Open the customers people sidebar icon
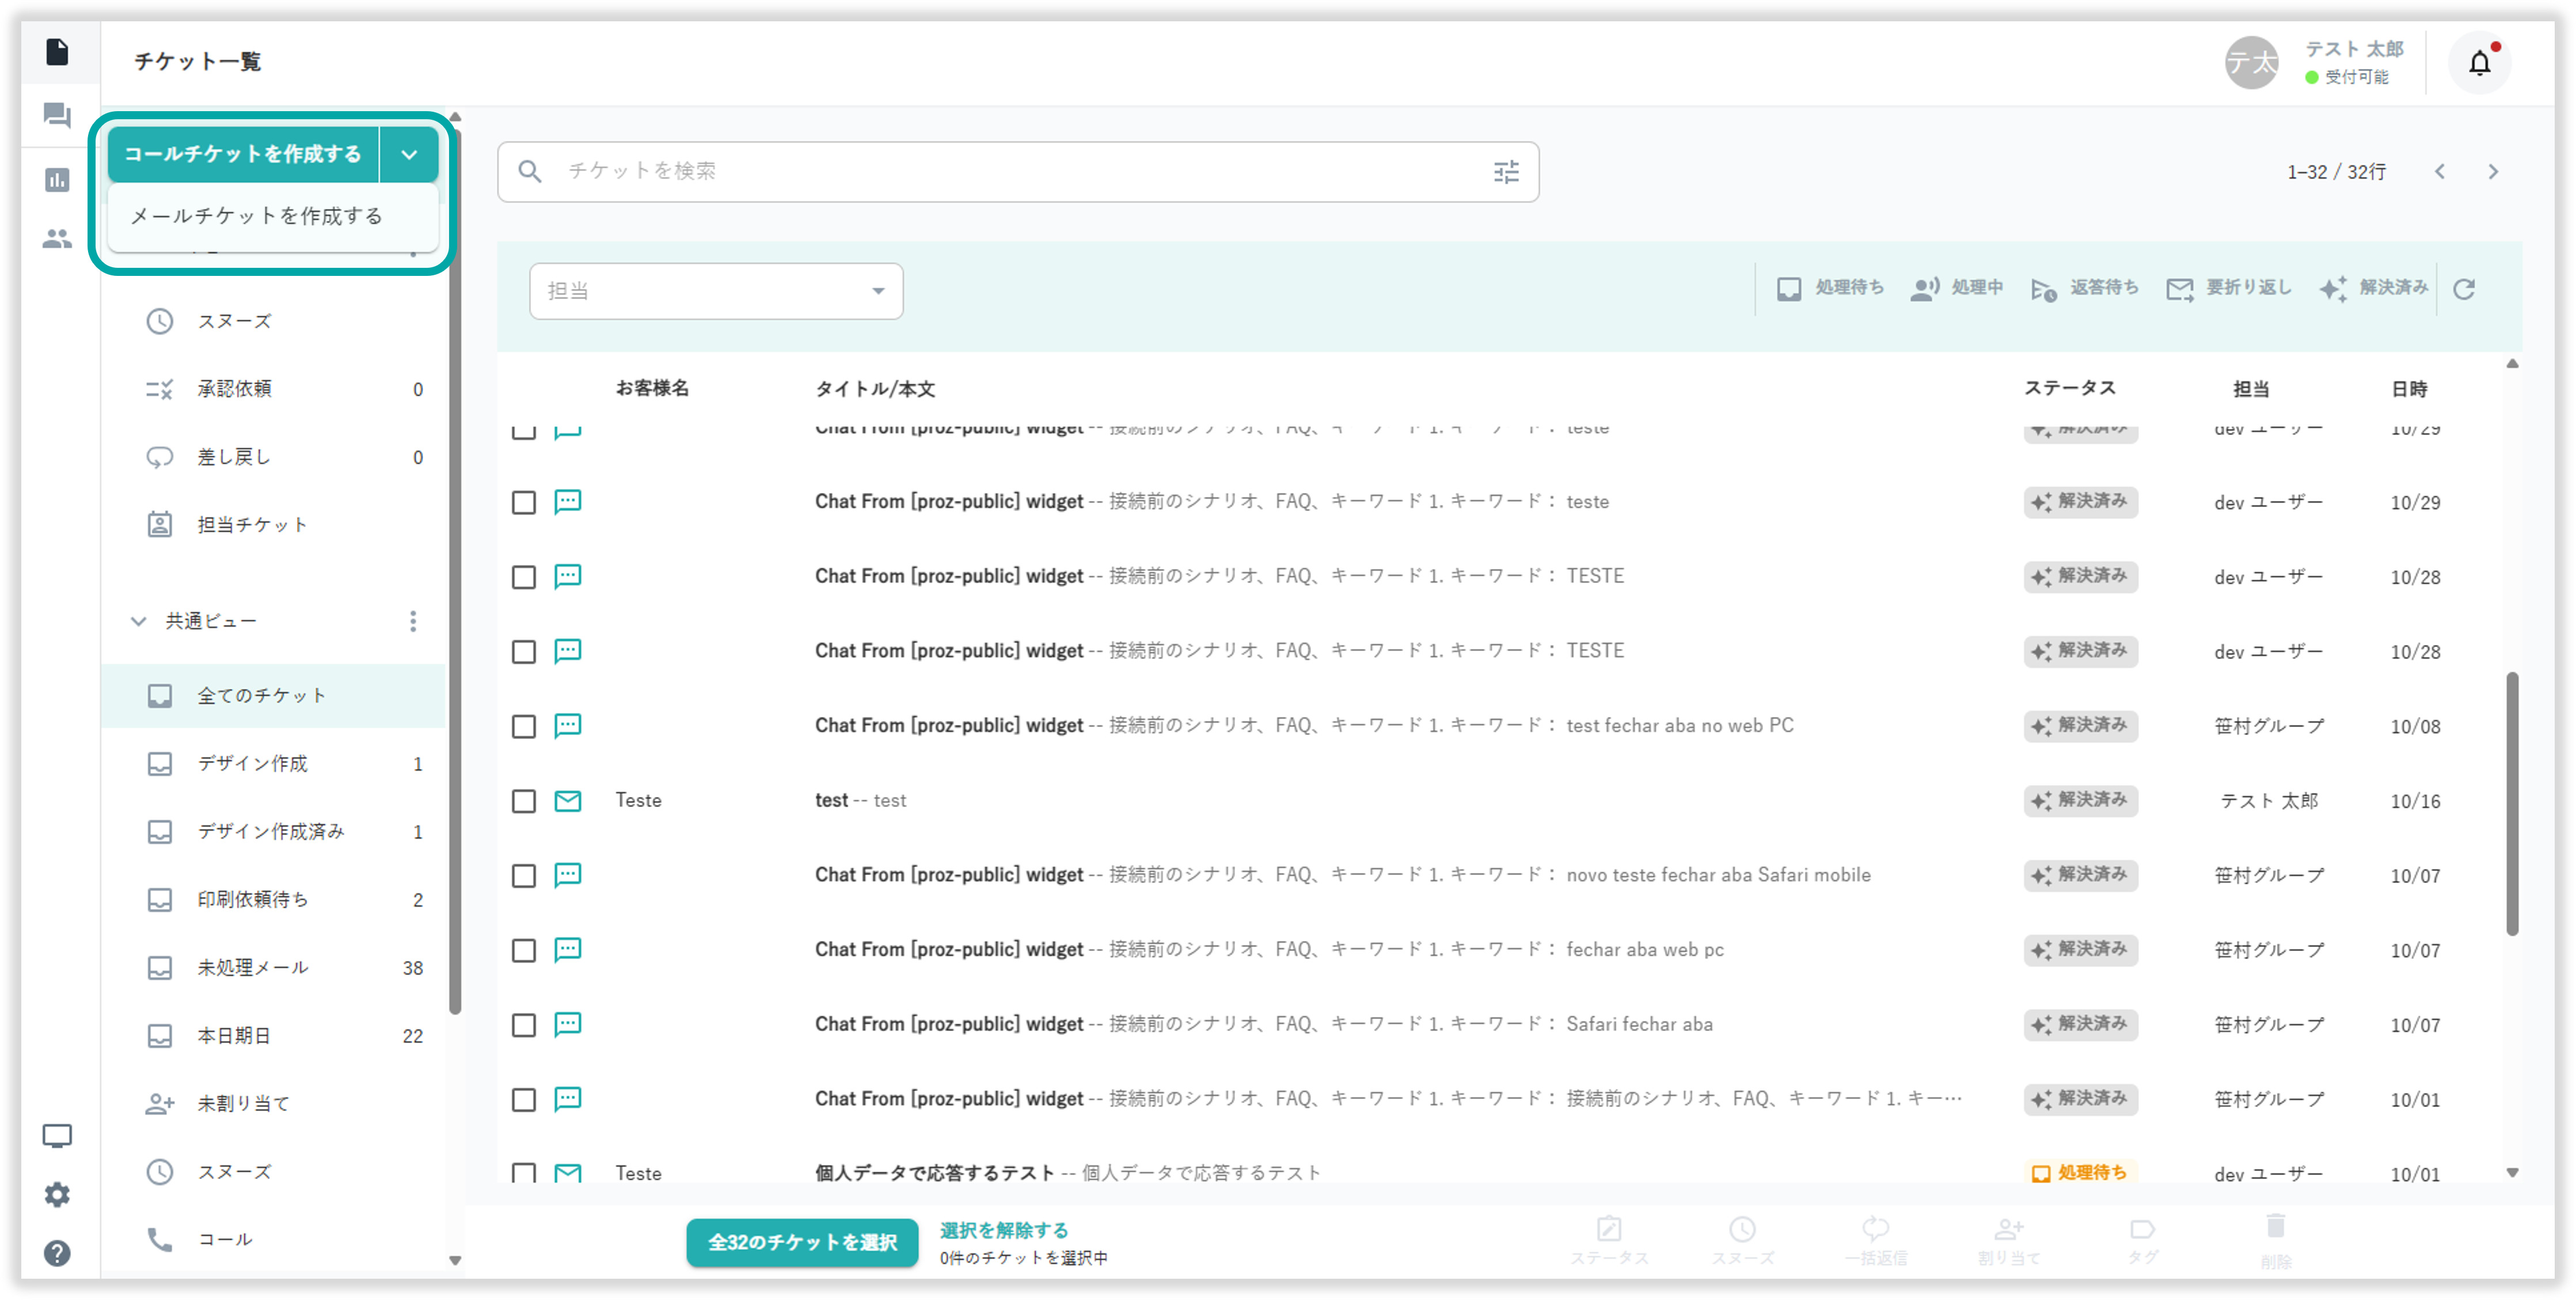This screenshot has width=2576, height=1300. tap(57, 239)
